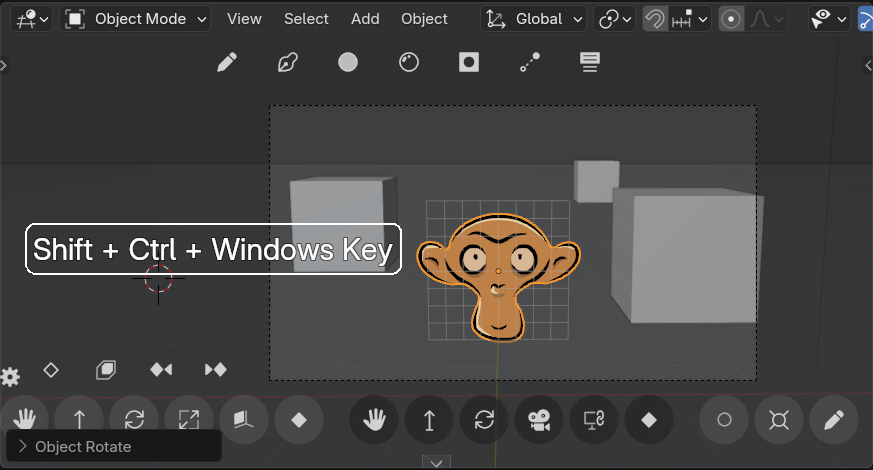Click the solid diamond in middle dark group
Viewport: 873px width, 470px height.
649,419
